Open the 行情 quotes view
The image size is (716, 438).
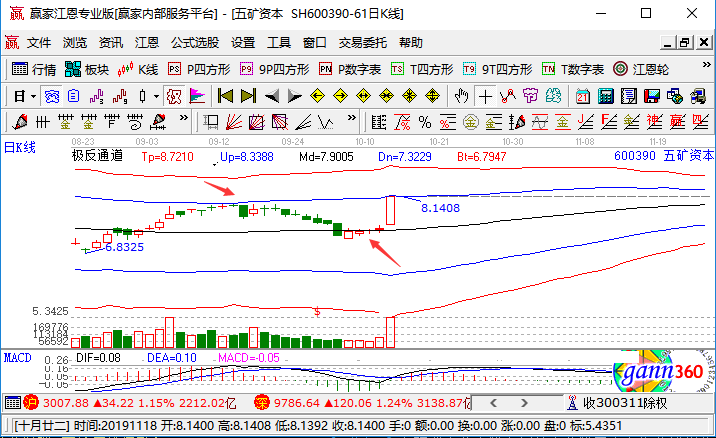[x=33, y=69]
